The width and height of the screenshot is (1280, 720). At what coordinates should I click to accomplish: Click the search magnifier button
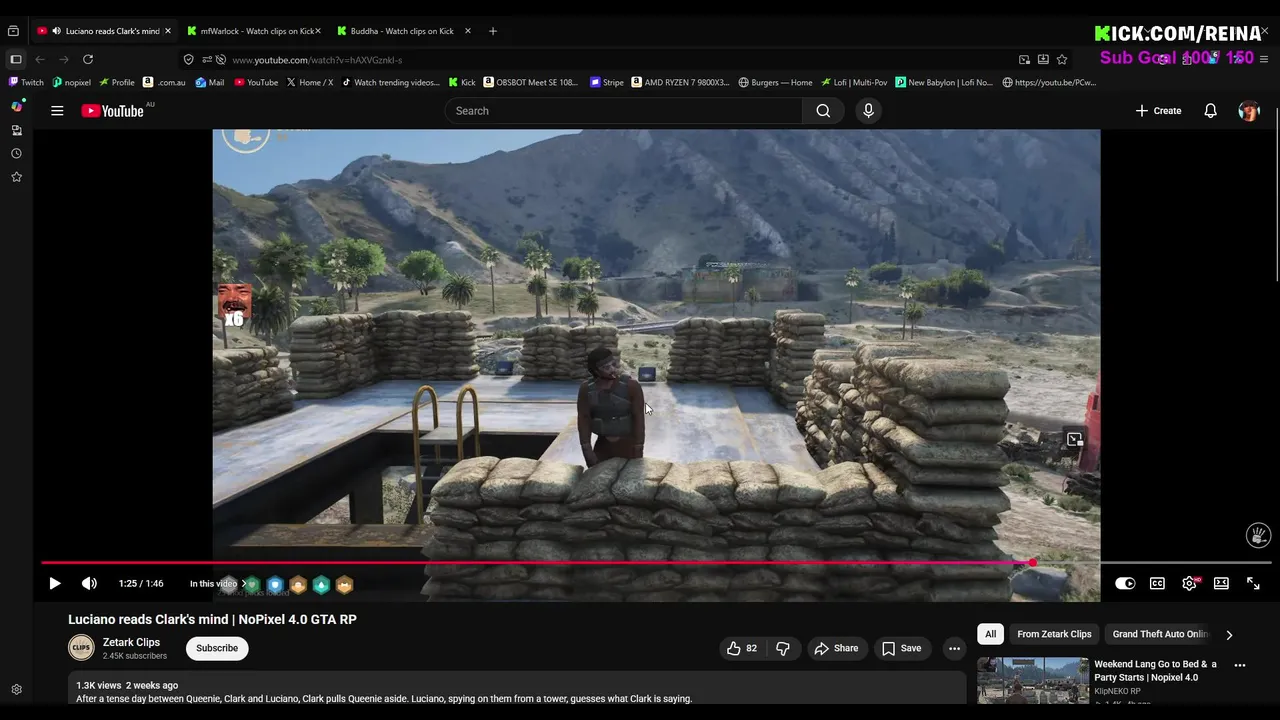(x=823, y=111)
